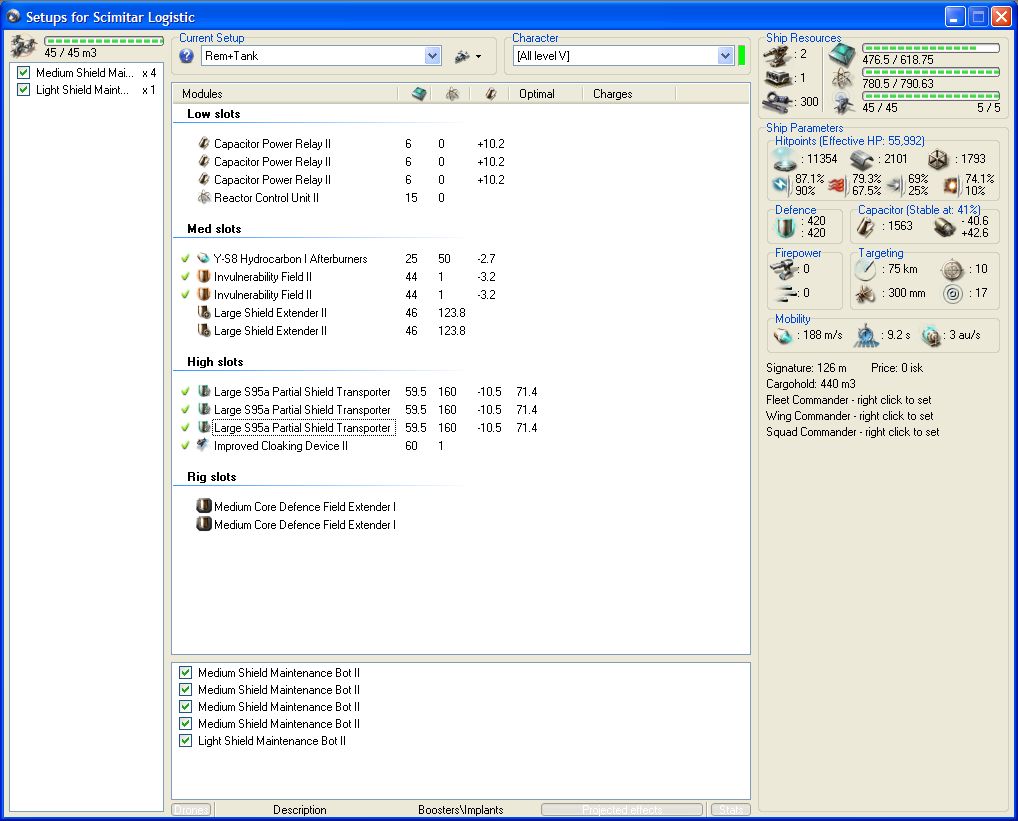Click the launcher hardpoints icon

[x=778, y=79]
